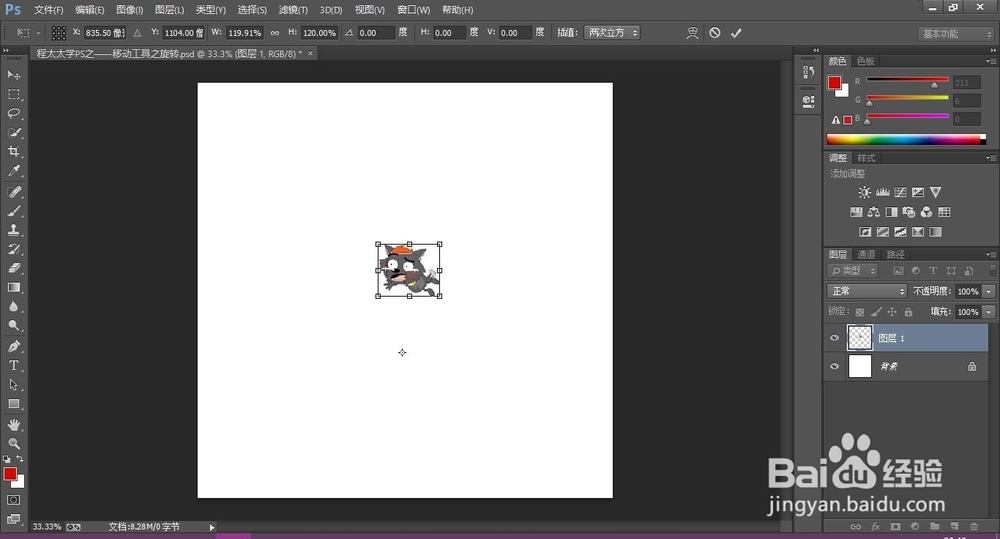
Task: Select the Eyedropper tool
Action: coord(13,170)
